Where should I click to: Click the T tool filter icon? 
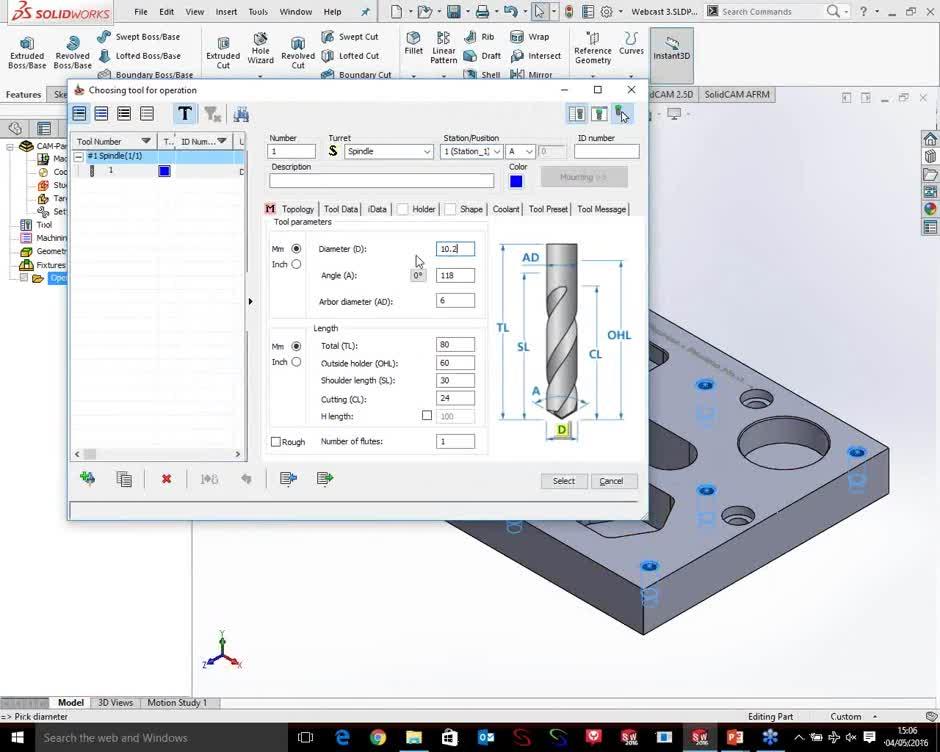click(x=185, y=113)
